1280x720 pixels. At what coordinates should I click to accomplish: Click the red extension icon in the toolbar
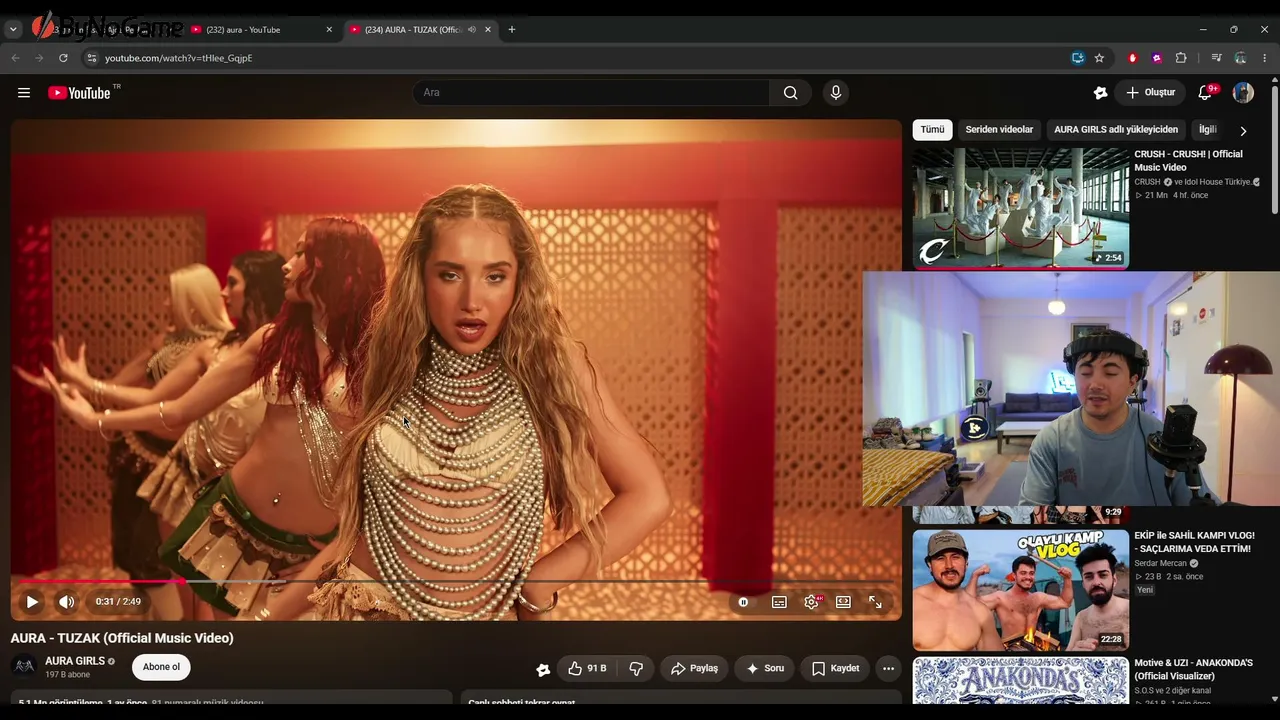coord(1133,58)
